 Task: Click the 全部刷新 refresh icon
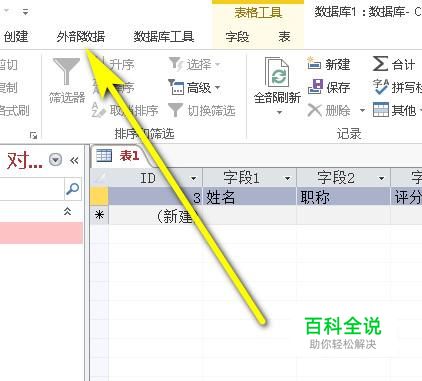tap(277, 72)
